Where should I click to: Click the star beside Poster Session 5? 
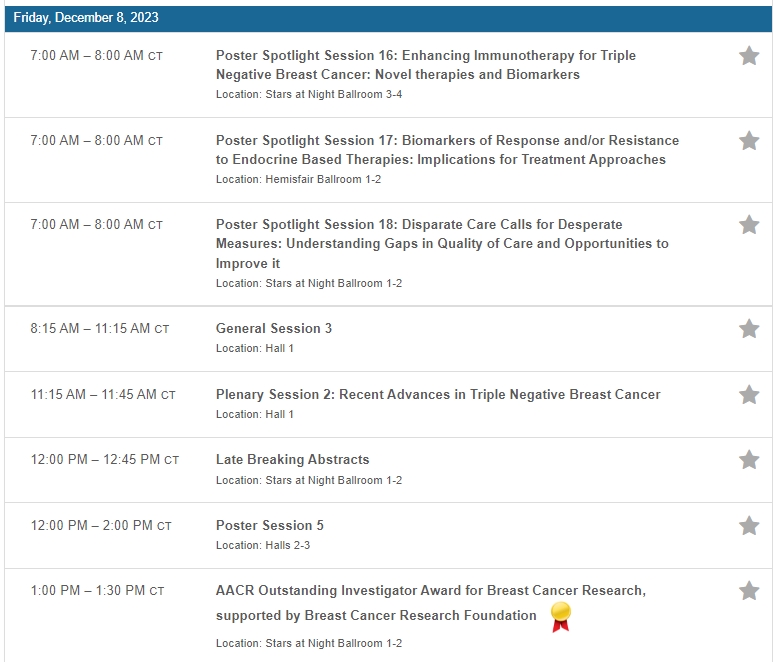[749, 526]
